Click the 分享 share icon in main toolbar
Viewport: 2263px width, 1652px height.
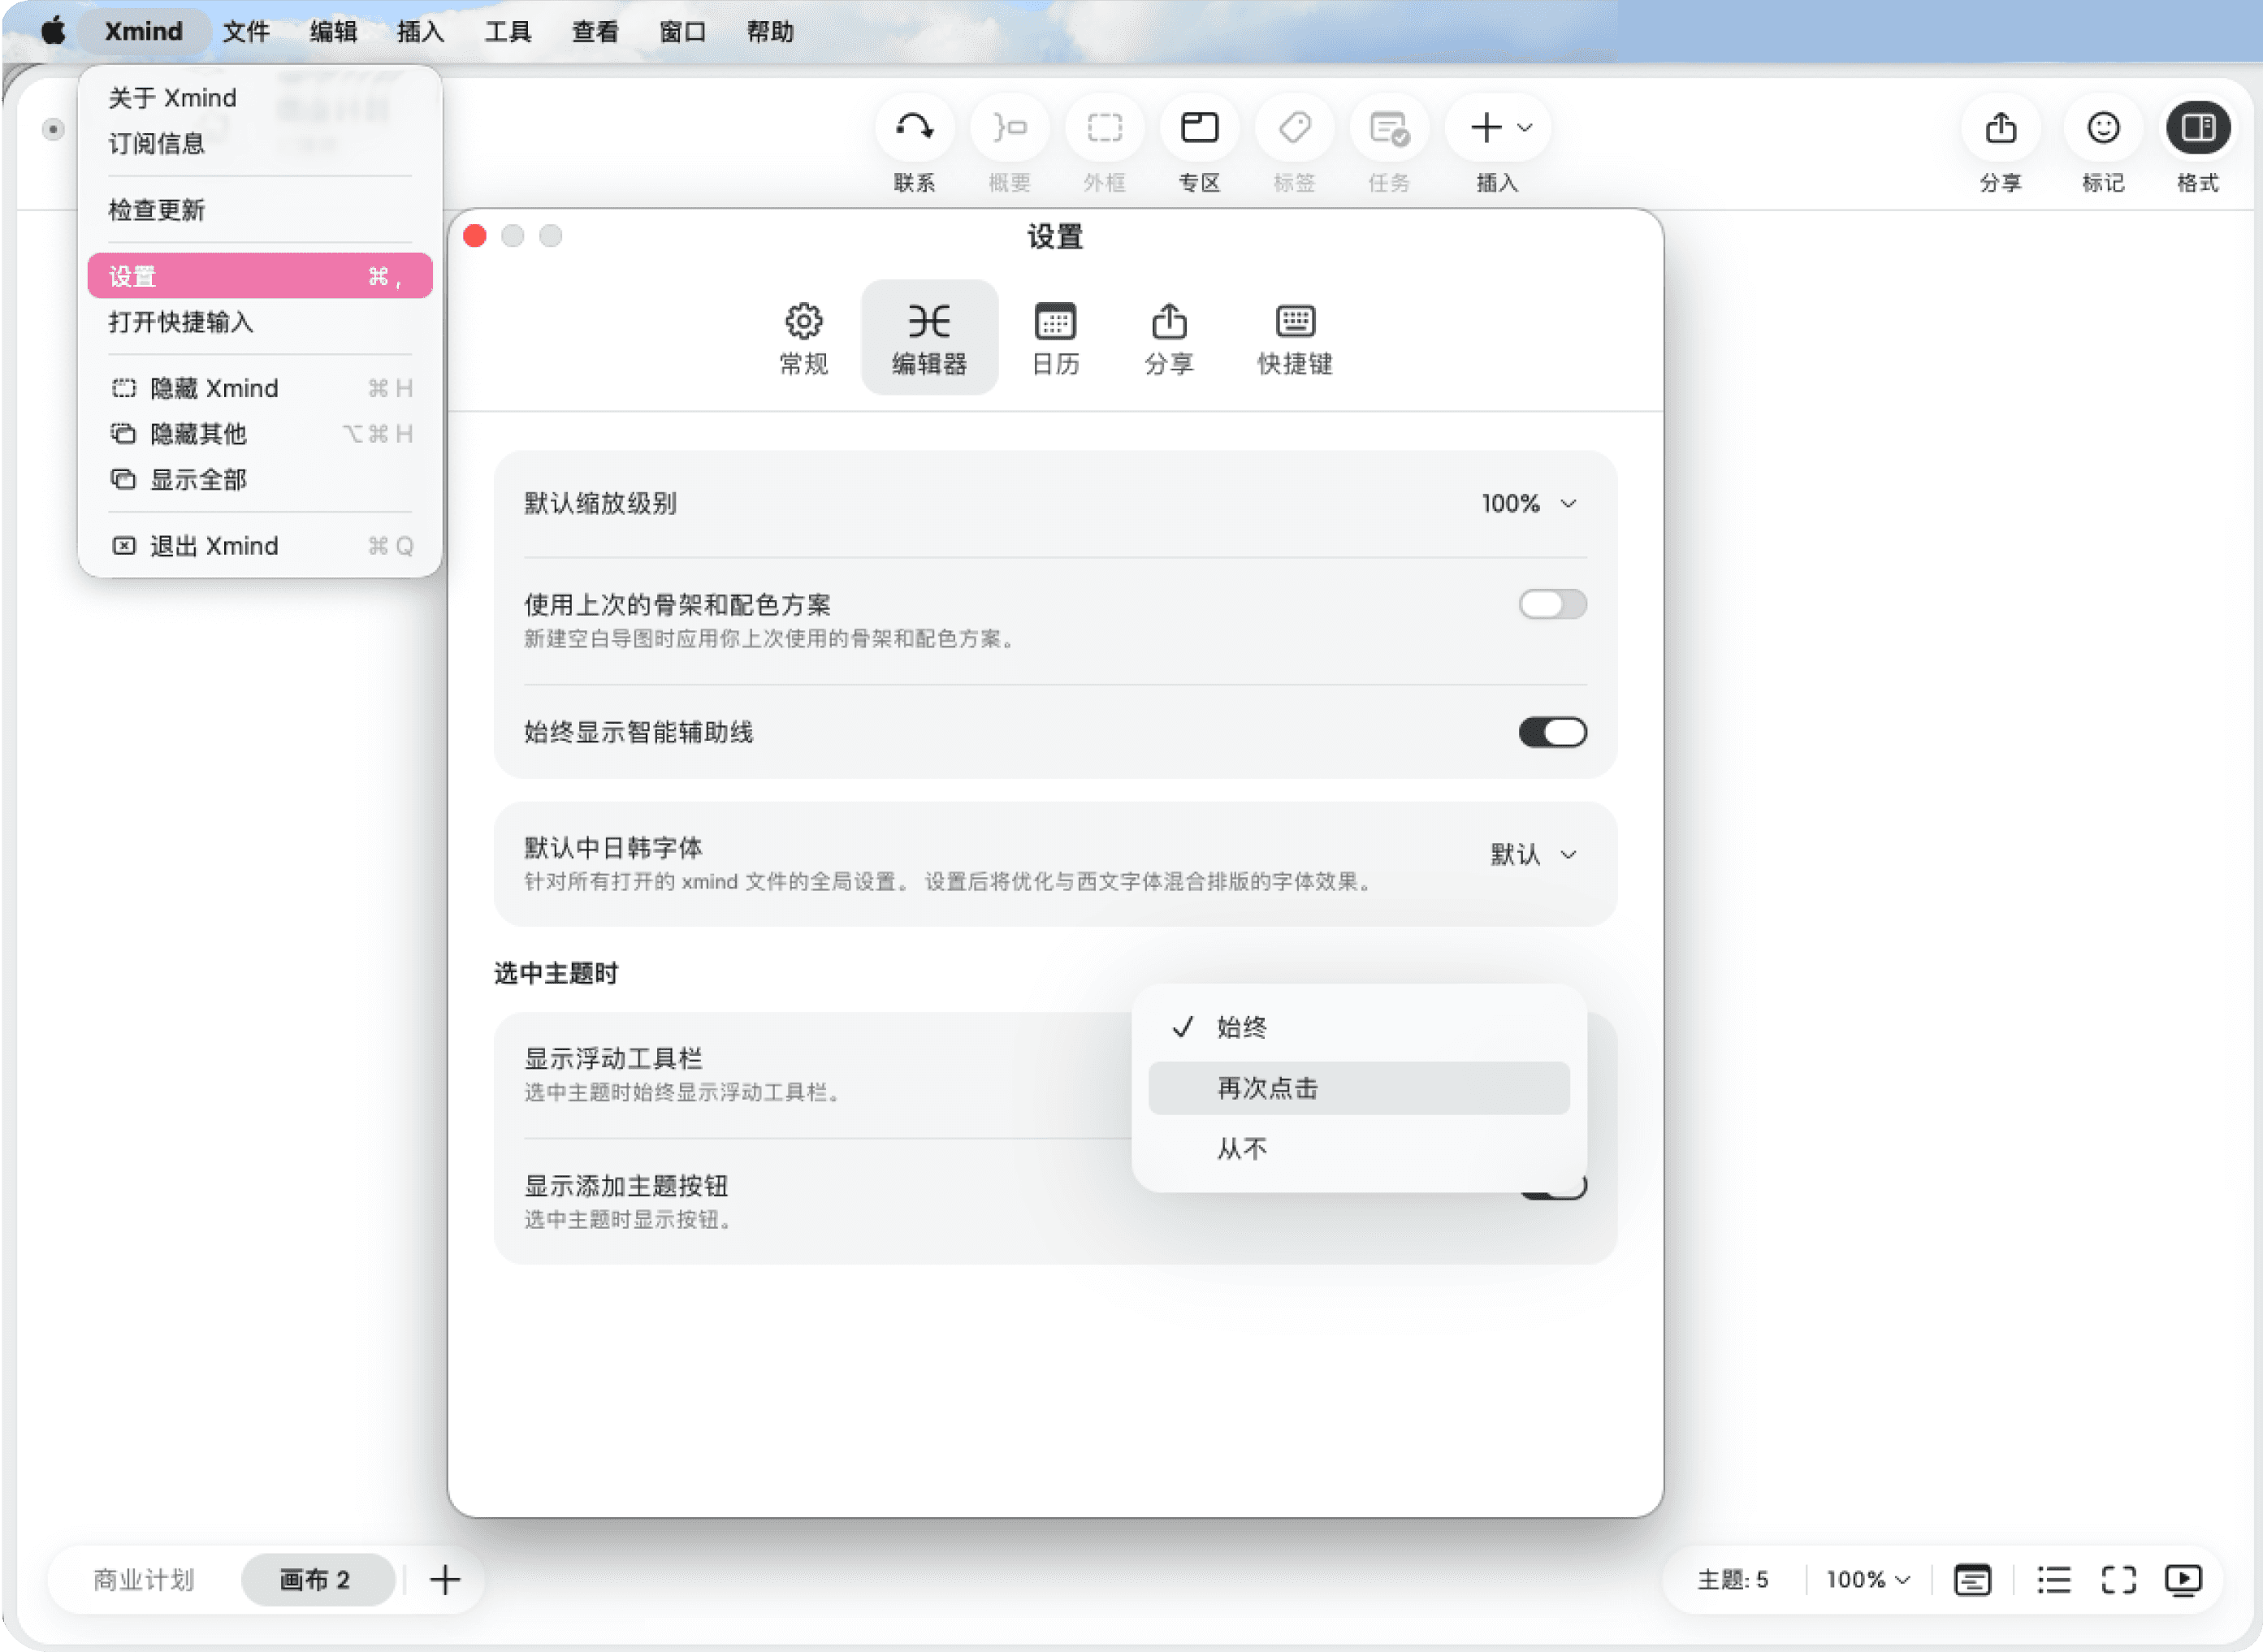coord(2000,128)
